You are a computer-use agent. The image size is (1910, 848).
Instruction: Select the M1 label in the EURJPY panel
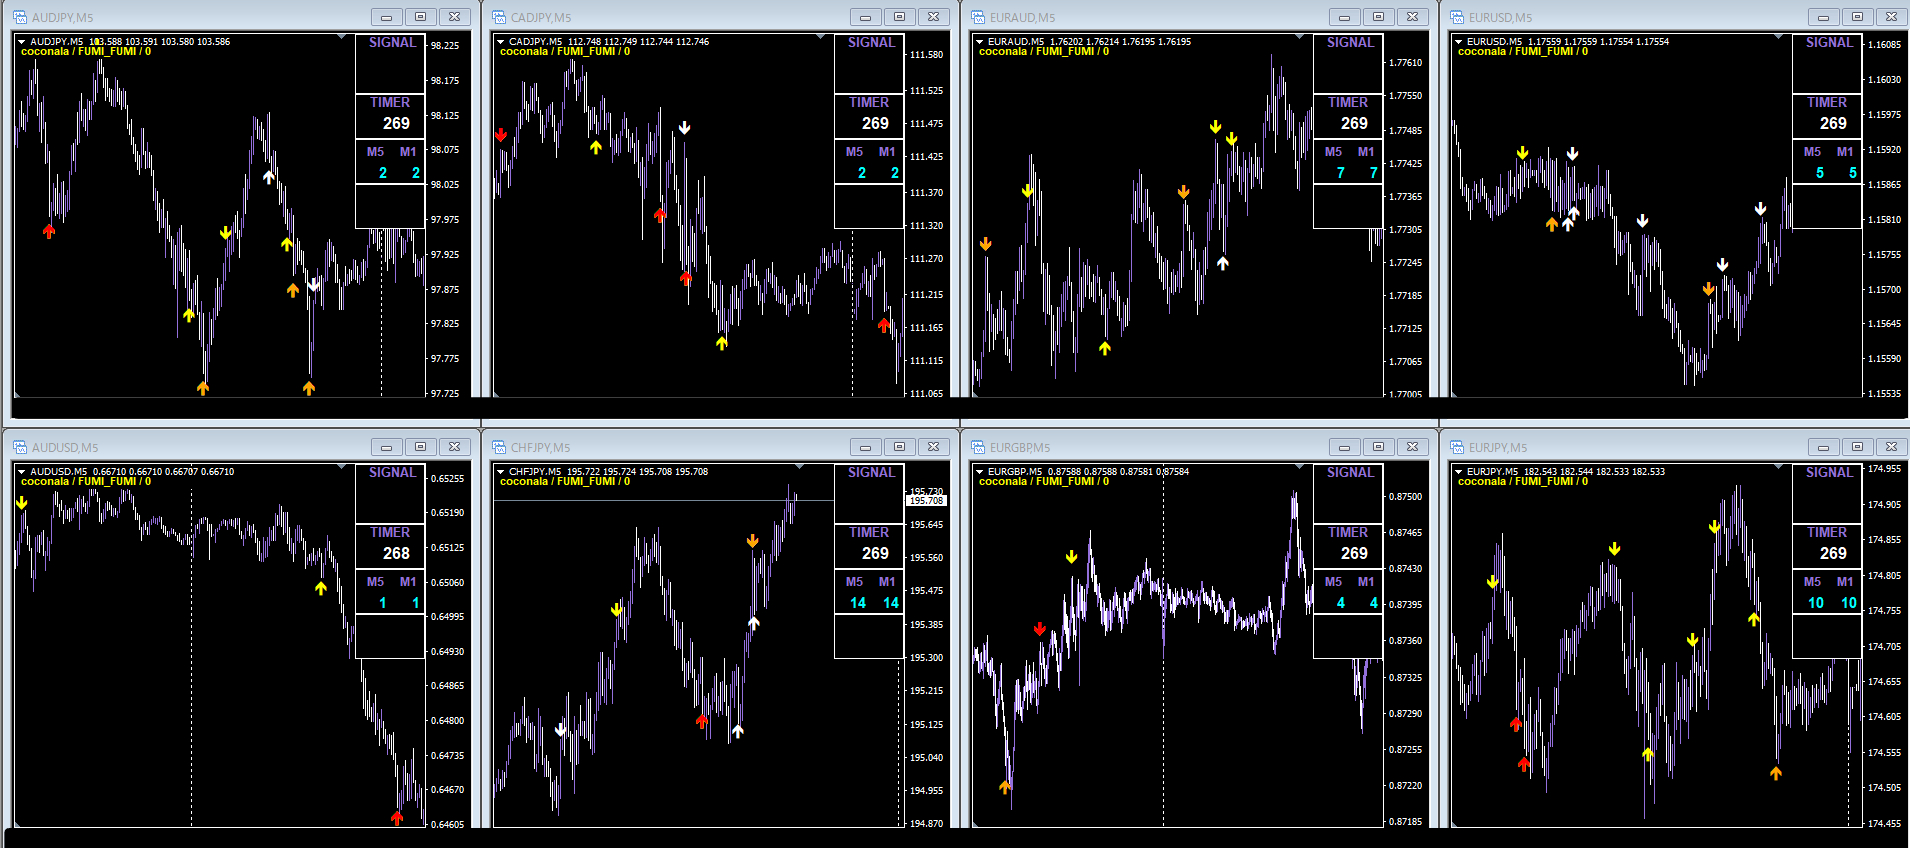[x=1845, y=582]
